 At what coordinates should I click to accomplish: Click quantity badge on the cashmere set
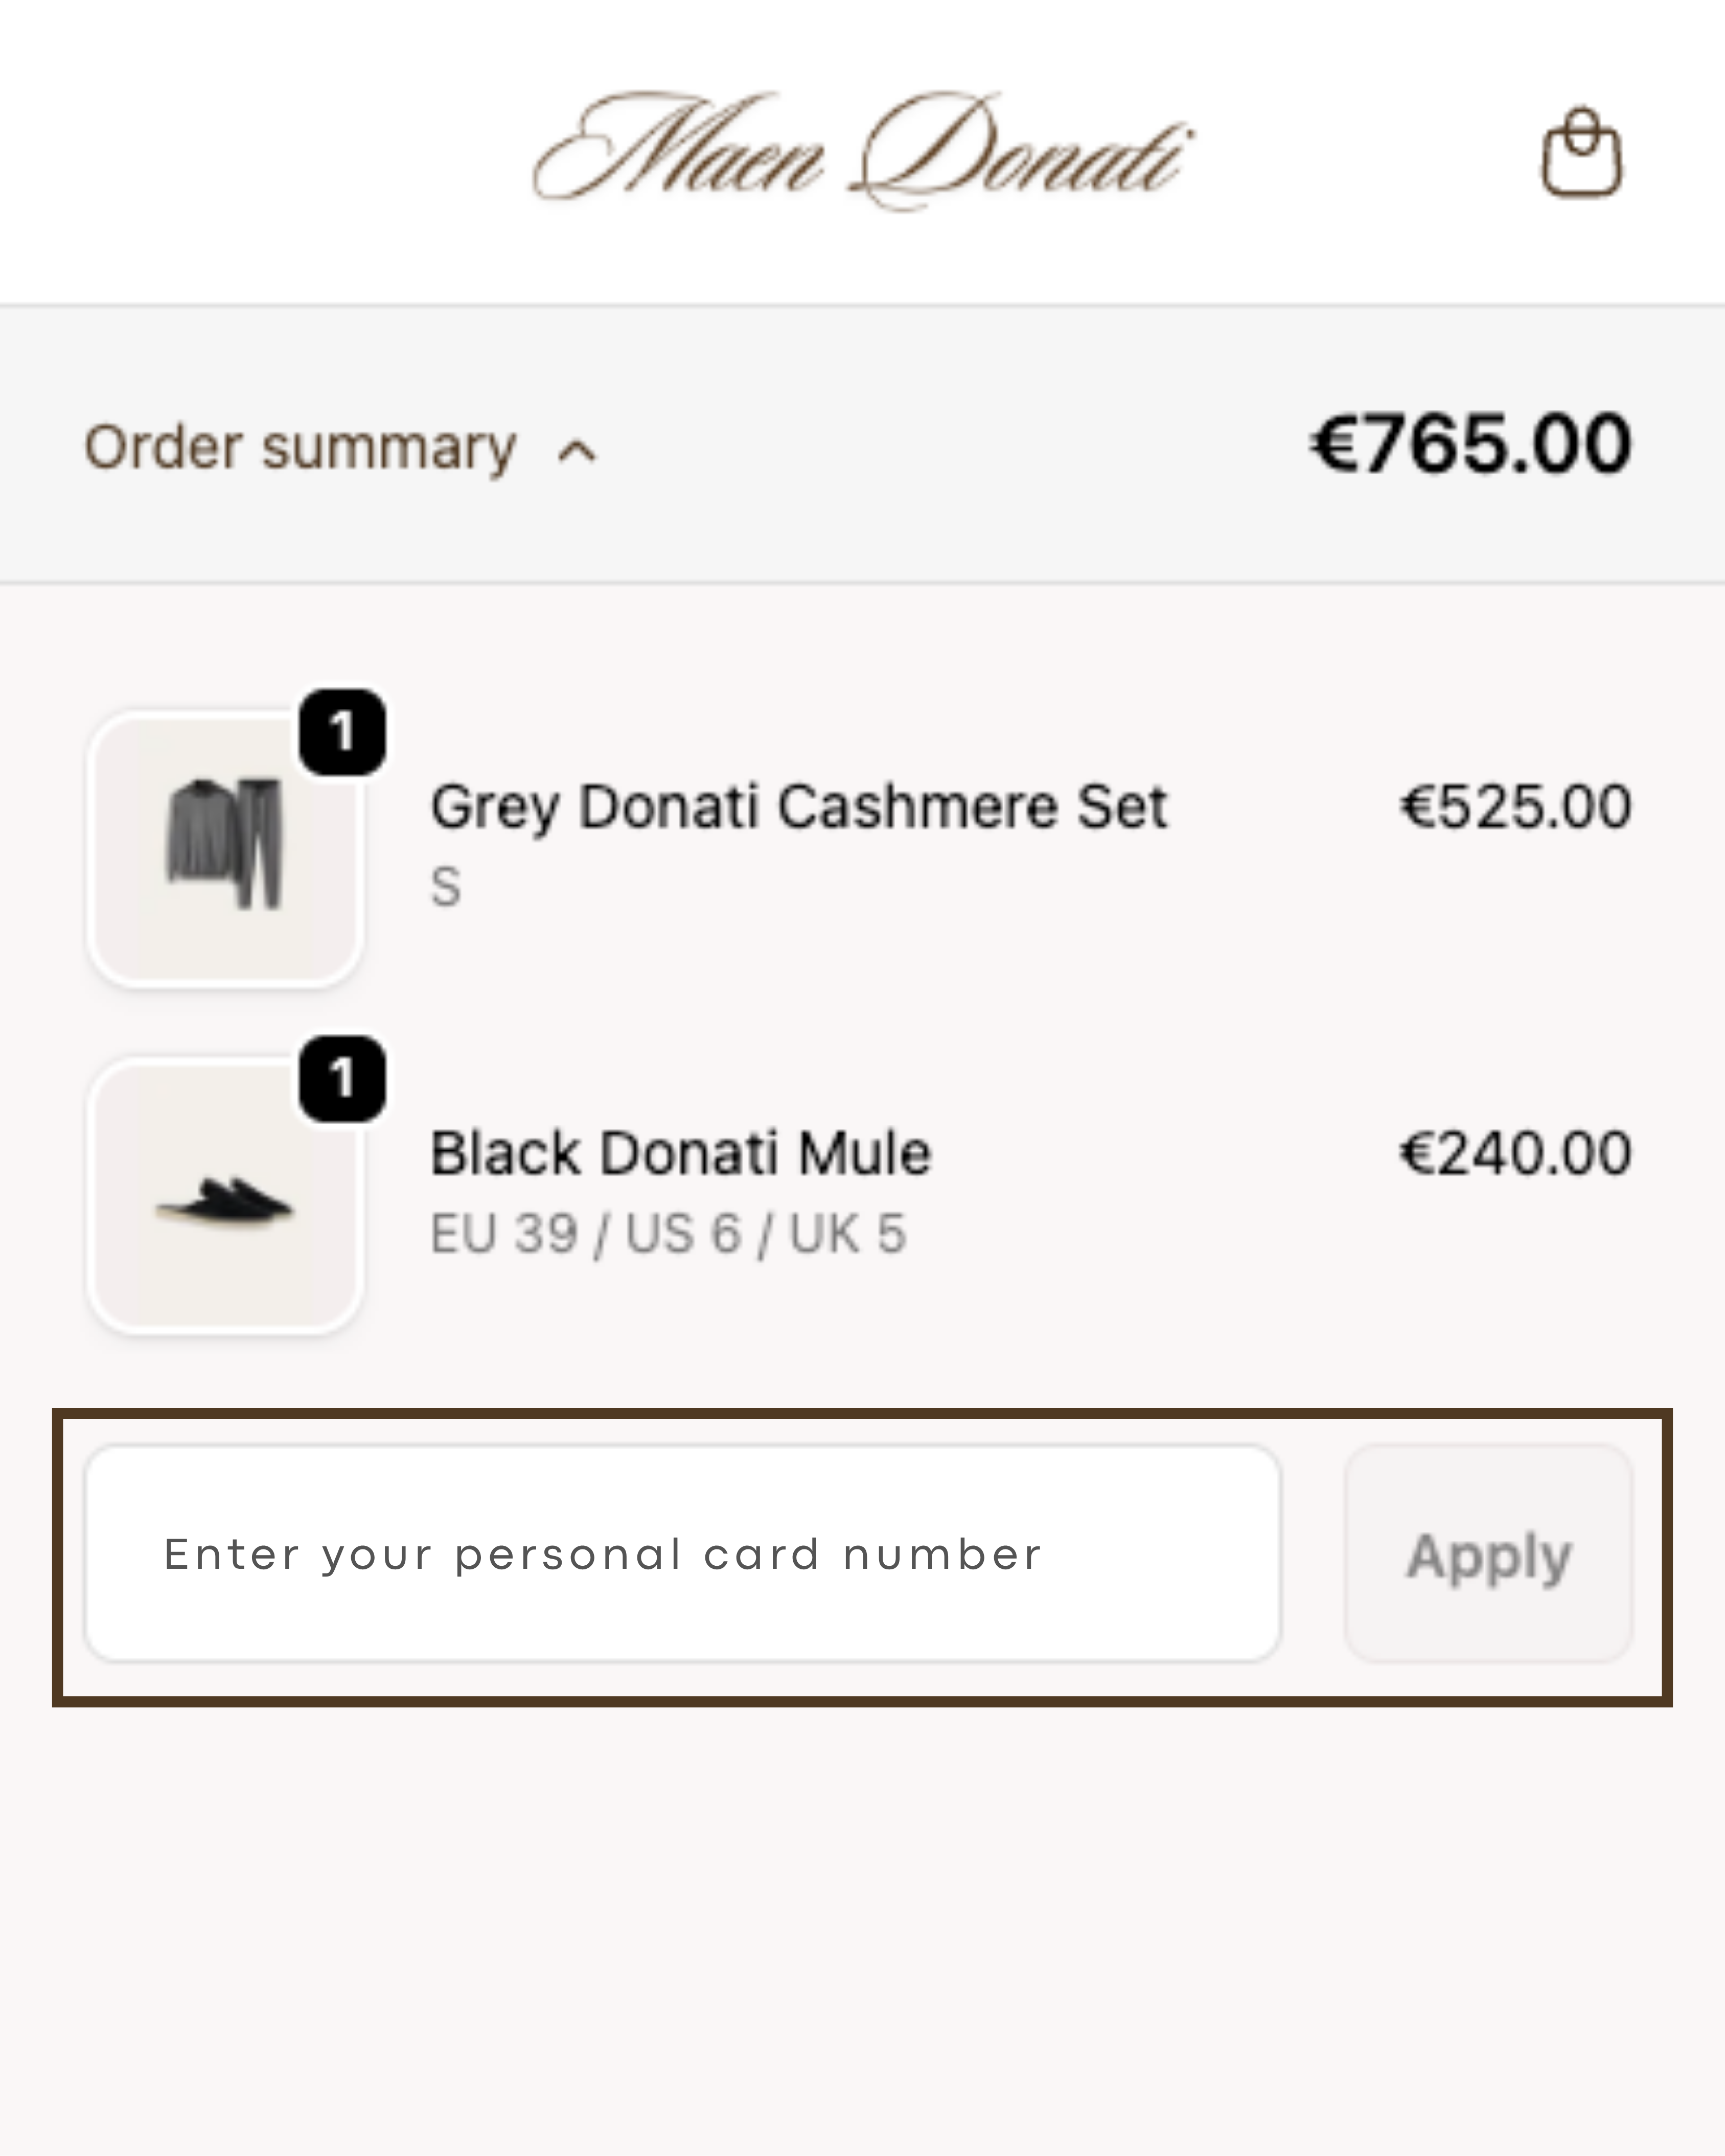pyautogui.click(x=342, y=732)
